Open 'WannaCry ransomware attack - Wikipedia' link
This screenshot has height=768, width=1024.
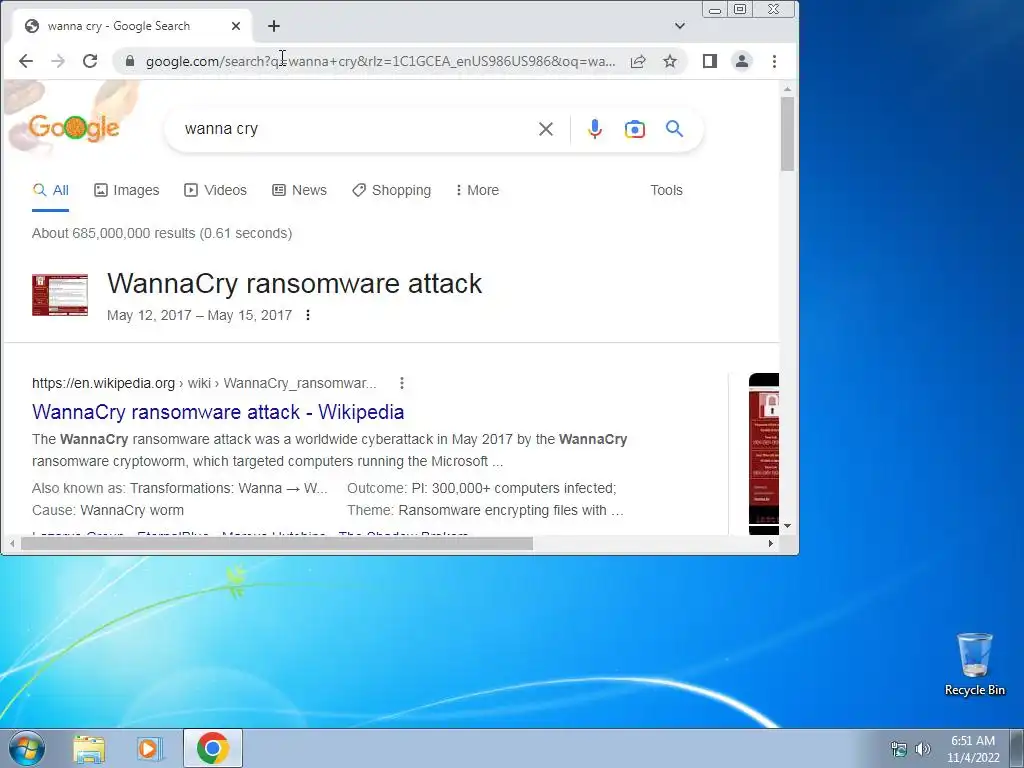pyautogui.click(x=218, y=412)
